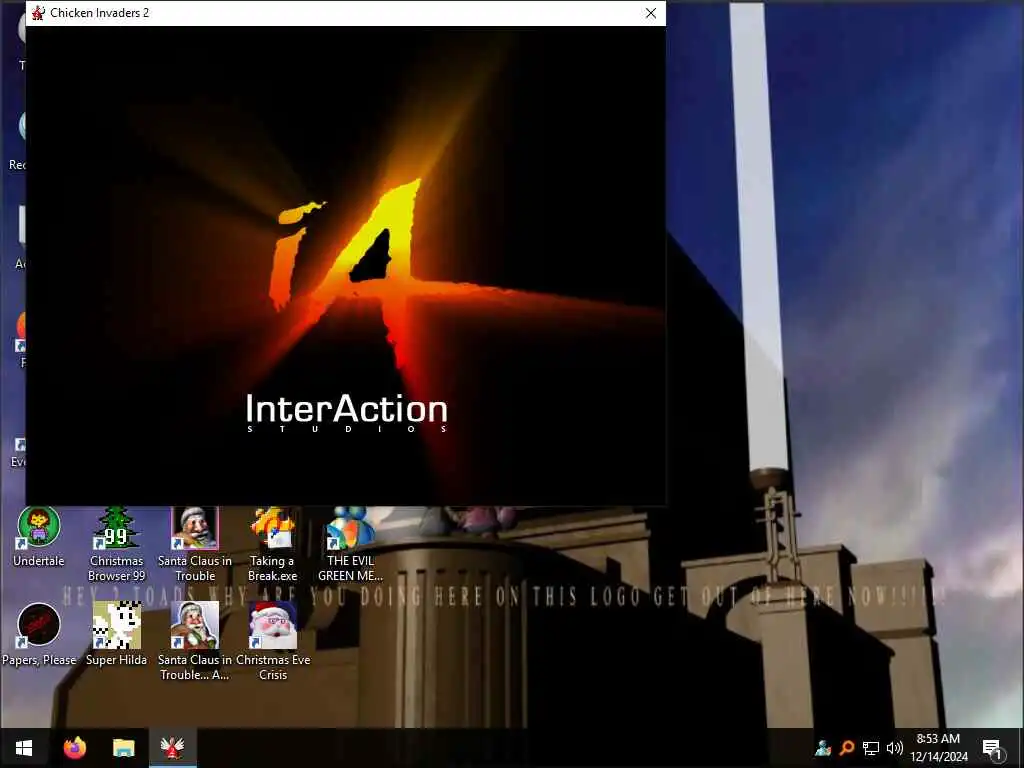This screenshot has width=1024, height=768.
Task: Open the Windows Start menu
Action: [x=24, y=748]
